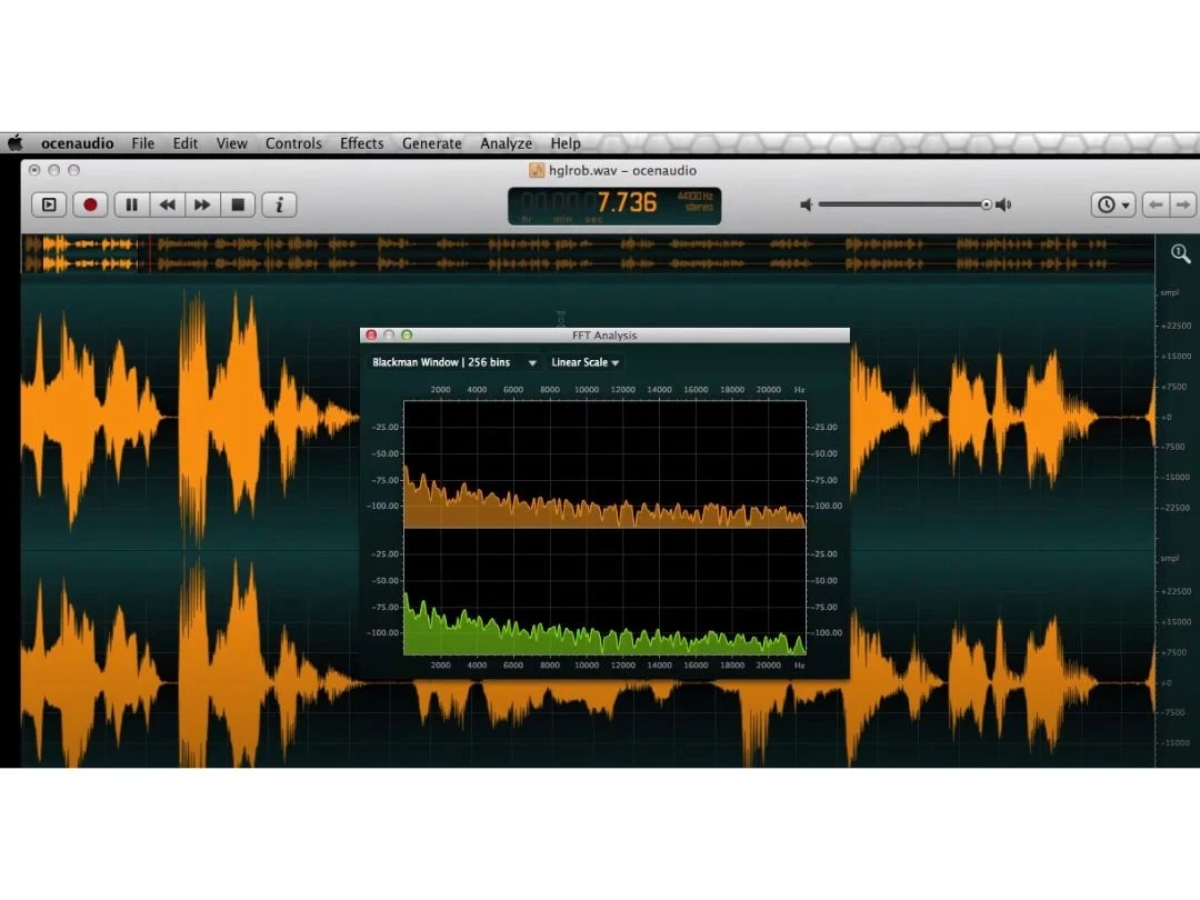1200x900 pixels.
Task: Click the mute speaker icon left of volume
Action: click(x=806, y=205)
